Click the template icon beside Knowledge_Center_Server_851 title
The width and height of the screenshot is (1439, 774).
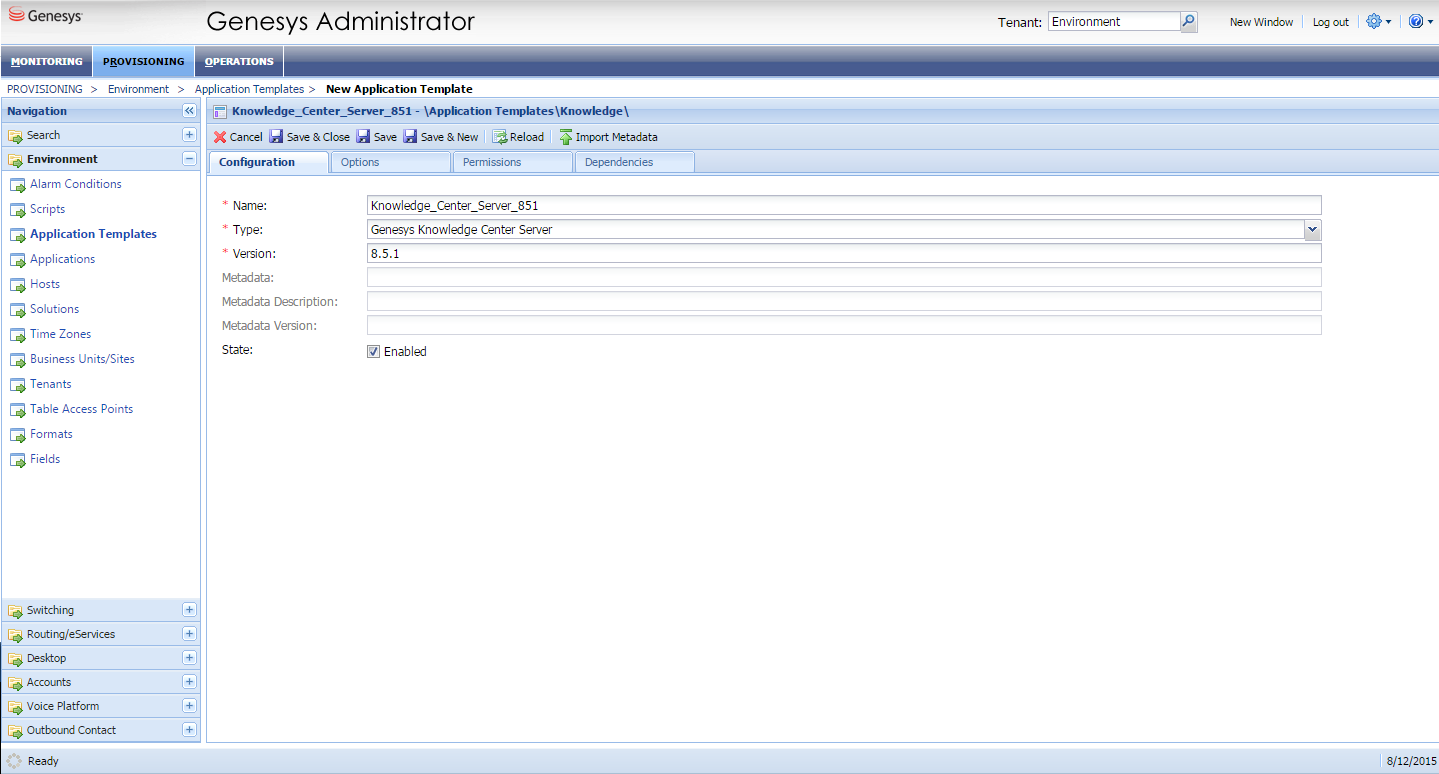220,112
